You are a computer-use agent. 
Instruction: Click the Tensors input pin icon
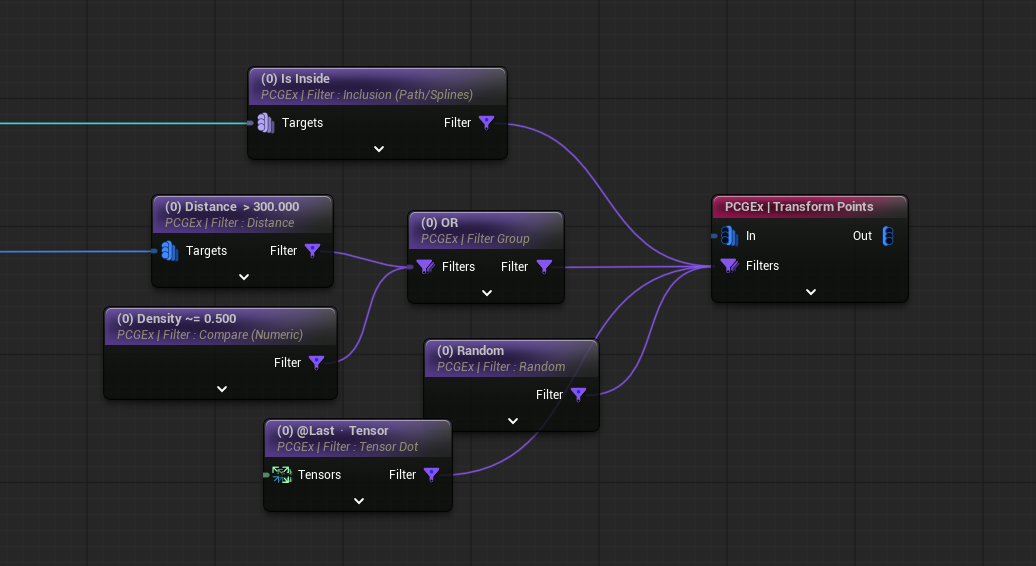click(282, 475)
